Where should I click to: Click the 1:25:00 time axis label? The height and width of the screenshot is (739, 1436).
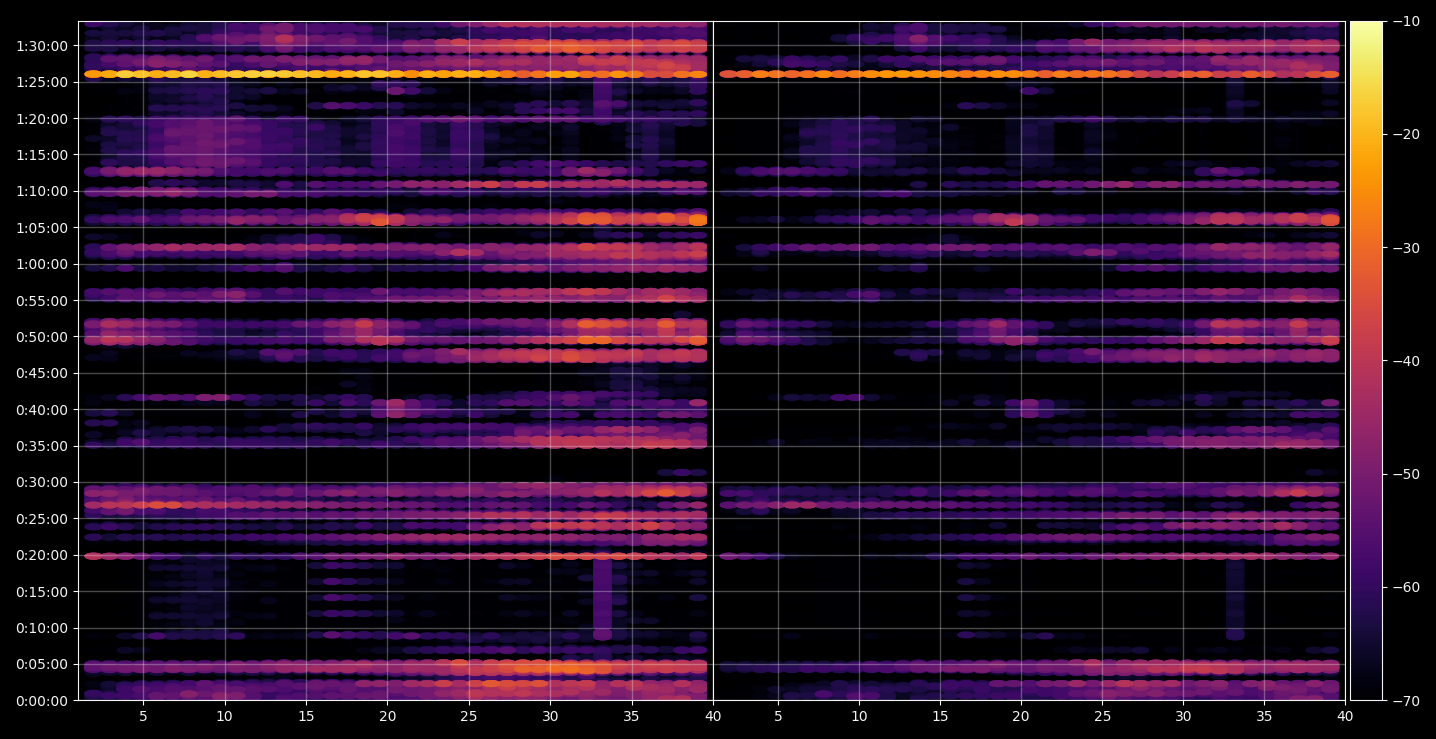tap(42, 82)
